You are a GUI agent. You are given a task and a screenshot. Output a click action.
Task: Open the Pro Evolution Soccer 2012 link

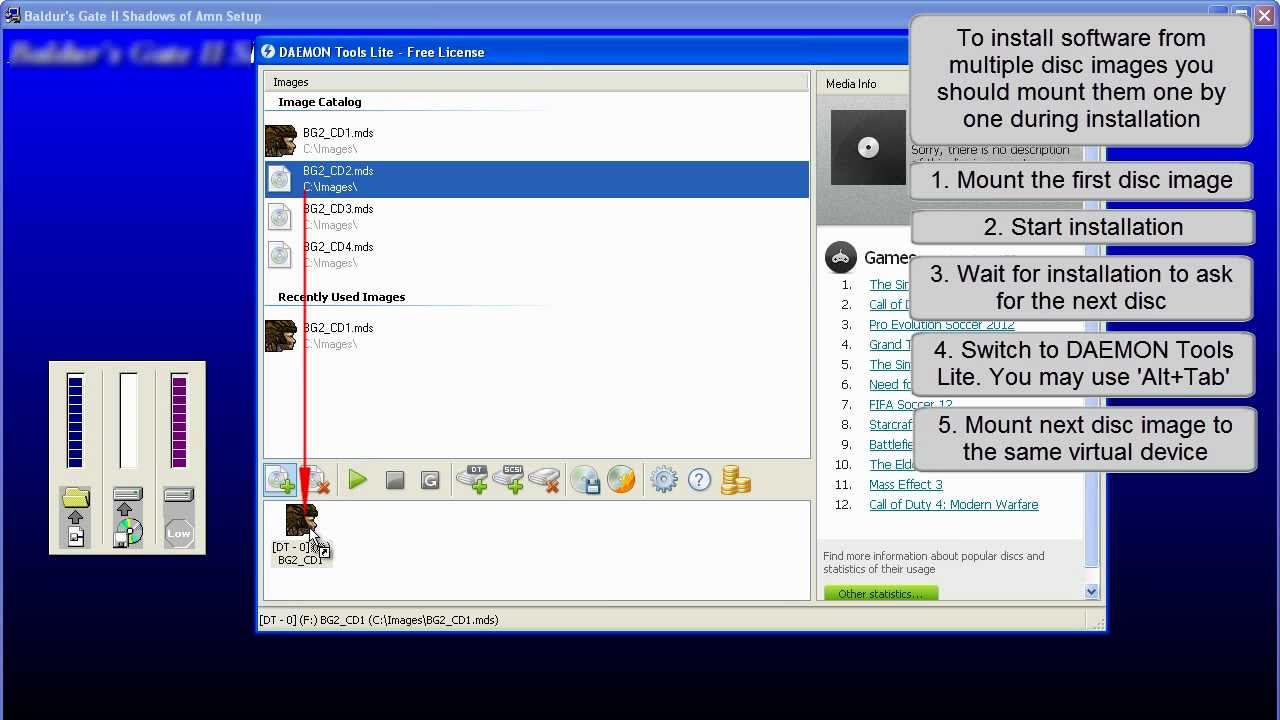[x=942, y=325]
